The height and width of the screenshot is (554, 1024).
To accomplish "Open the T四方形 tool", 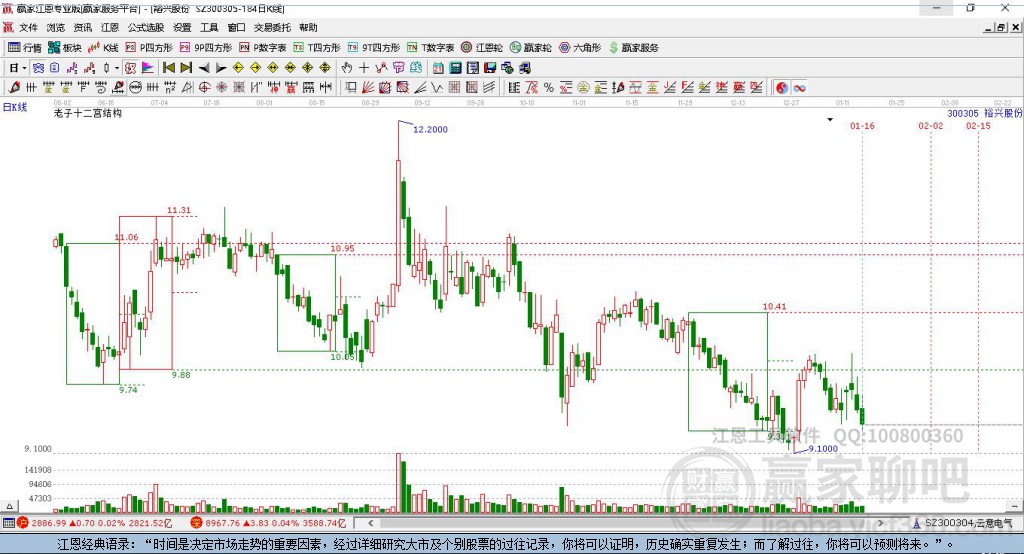I will tap(317, 48).
